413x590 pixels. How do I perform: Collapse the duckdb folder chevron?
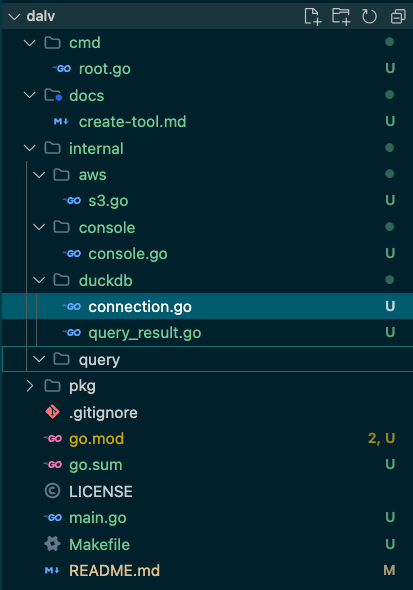[39, 280]
